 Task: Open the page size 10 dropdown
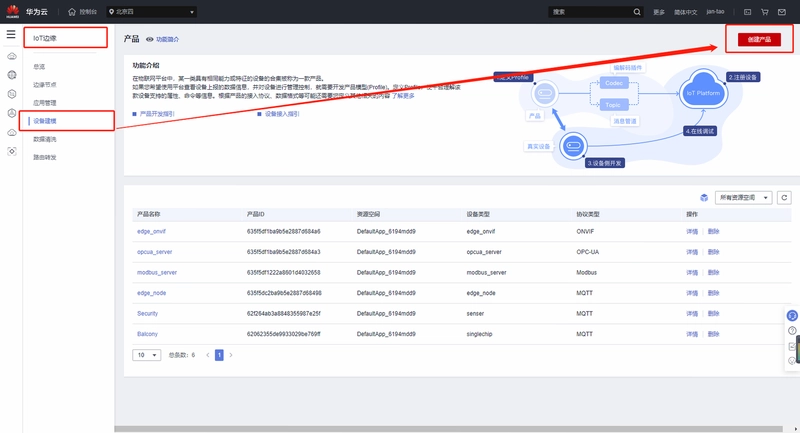[x=146, y=355]
